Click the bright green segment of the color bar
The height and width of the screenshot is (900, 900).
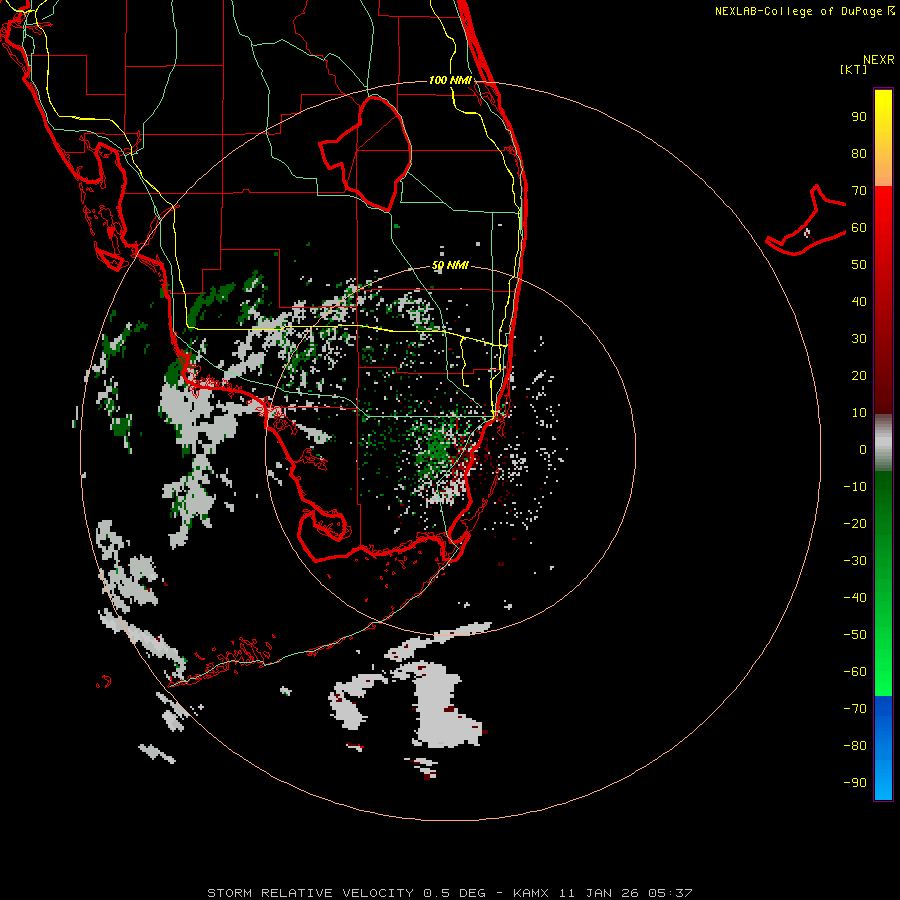pyautogui.click(x=883, y=584)
